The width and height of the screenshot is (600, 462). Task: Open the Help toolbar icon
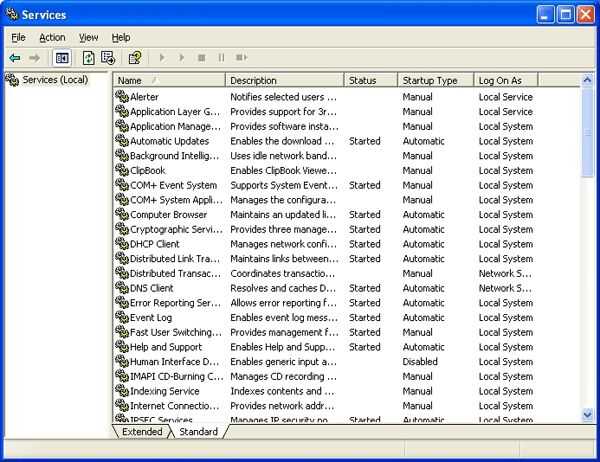click(135, 58)
